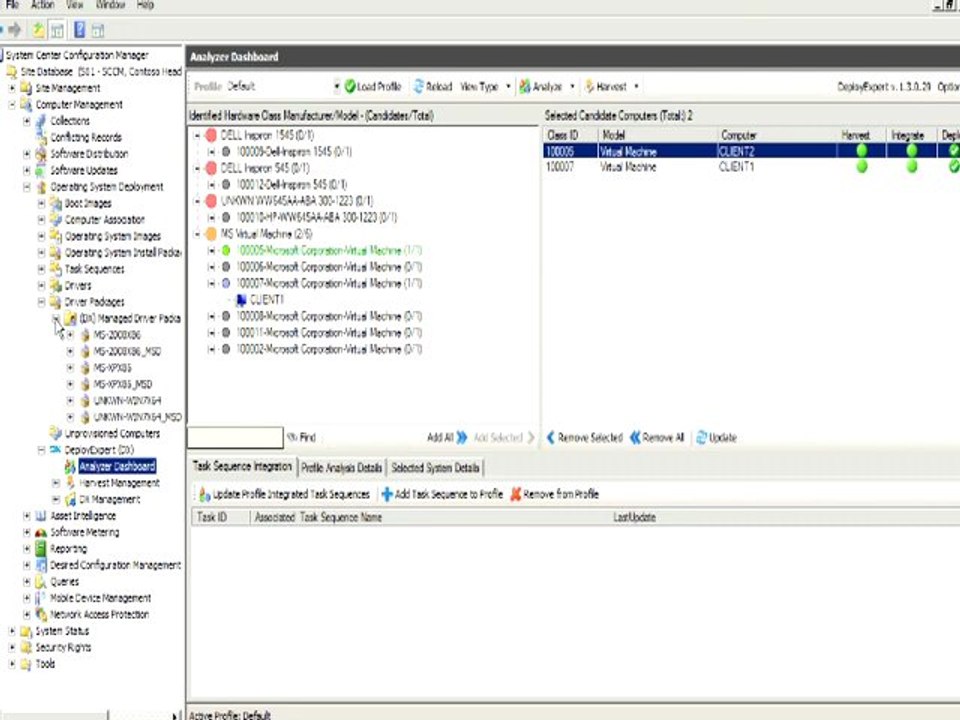960x720 pixels.
Task: Open the Harvest dropdown arrow
Action: point(636,87)
